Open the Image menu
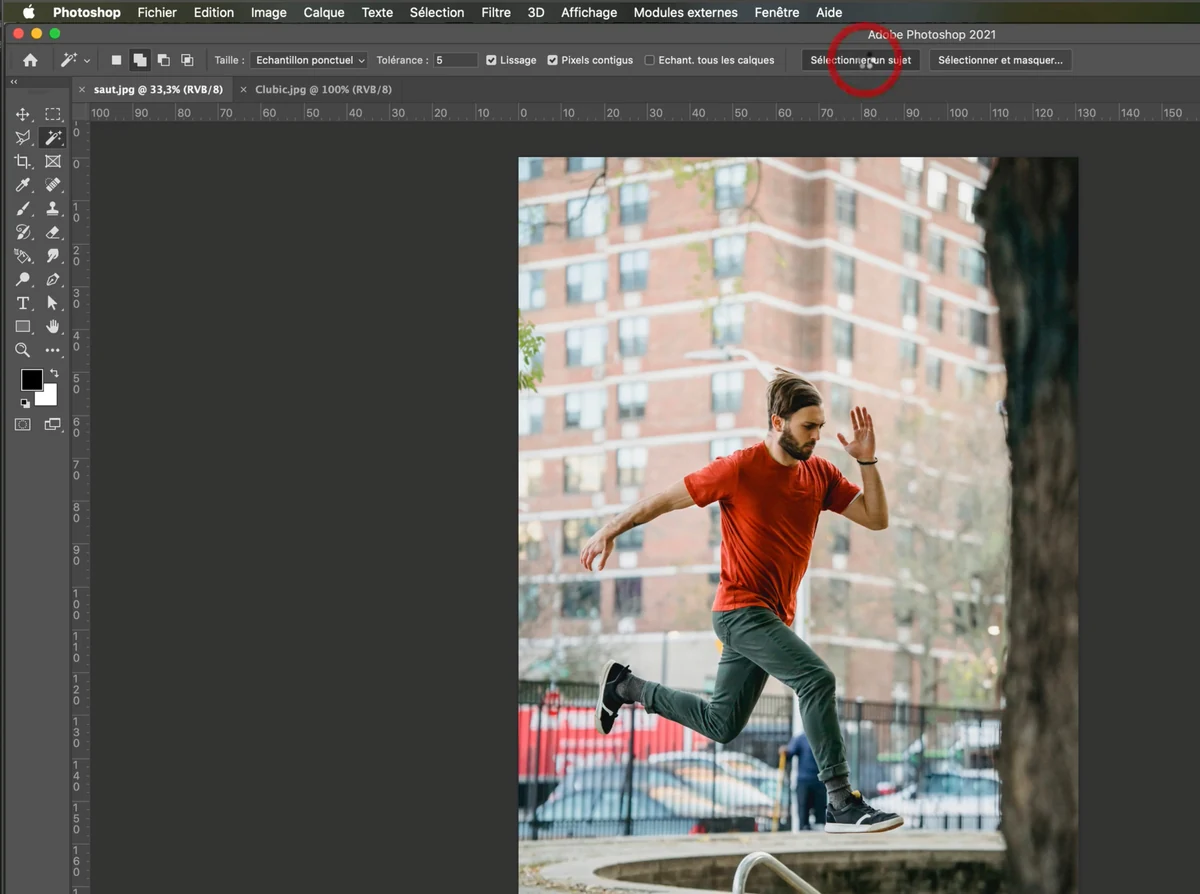Image resolution: width=1200 pixels, height=894 pixels. 269,13
